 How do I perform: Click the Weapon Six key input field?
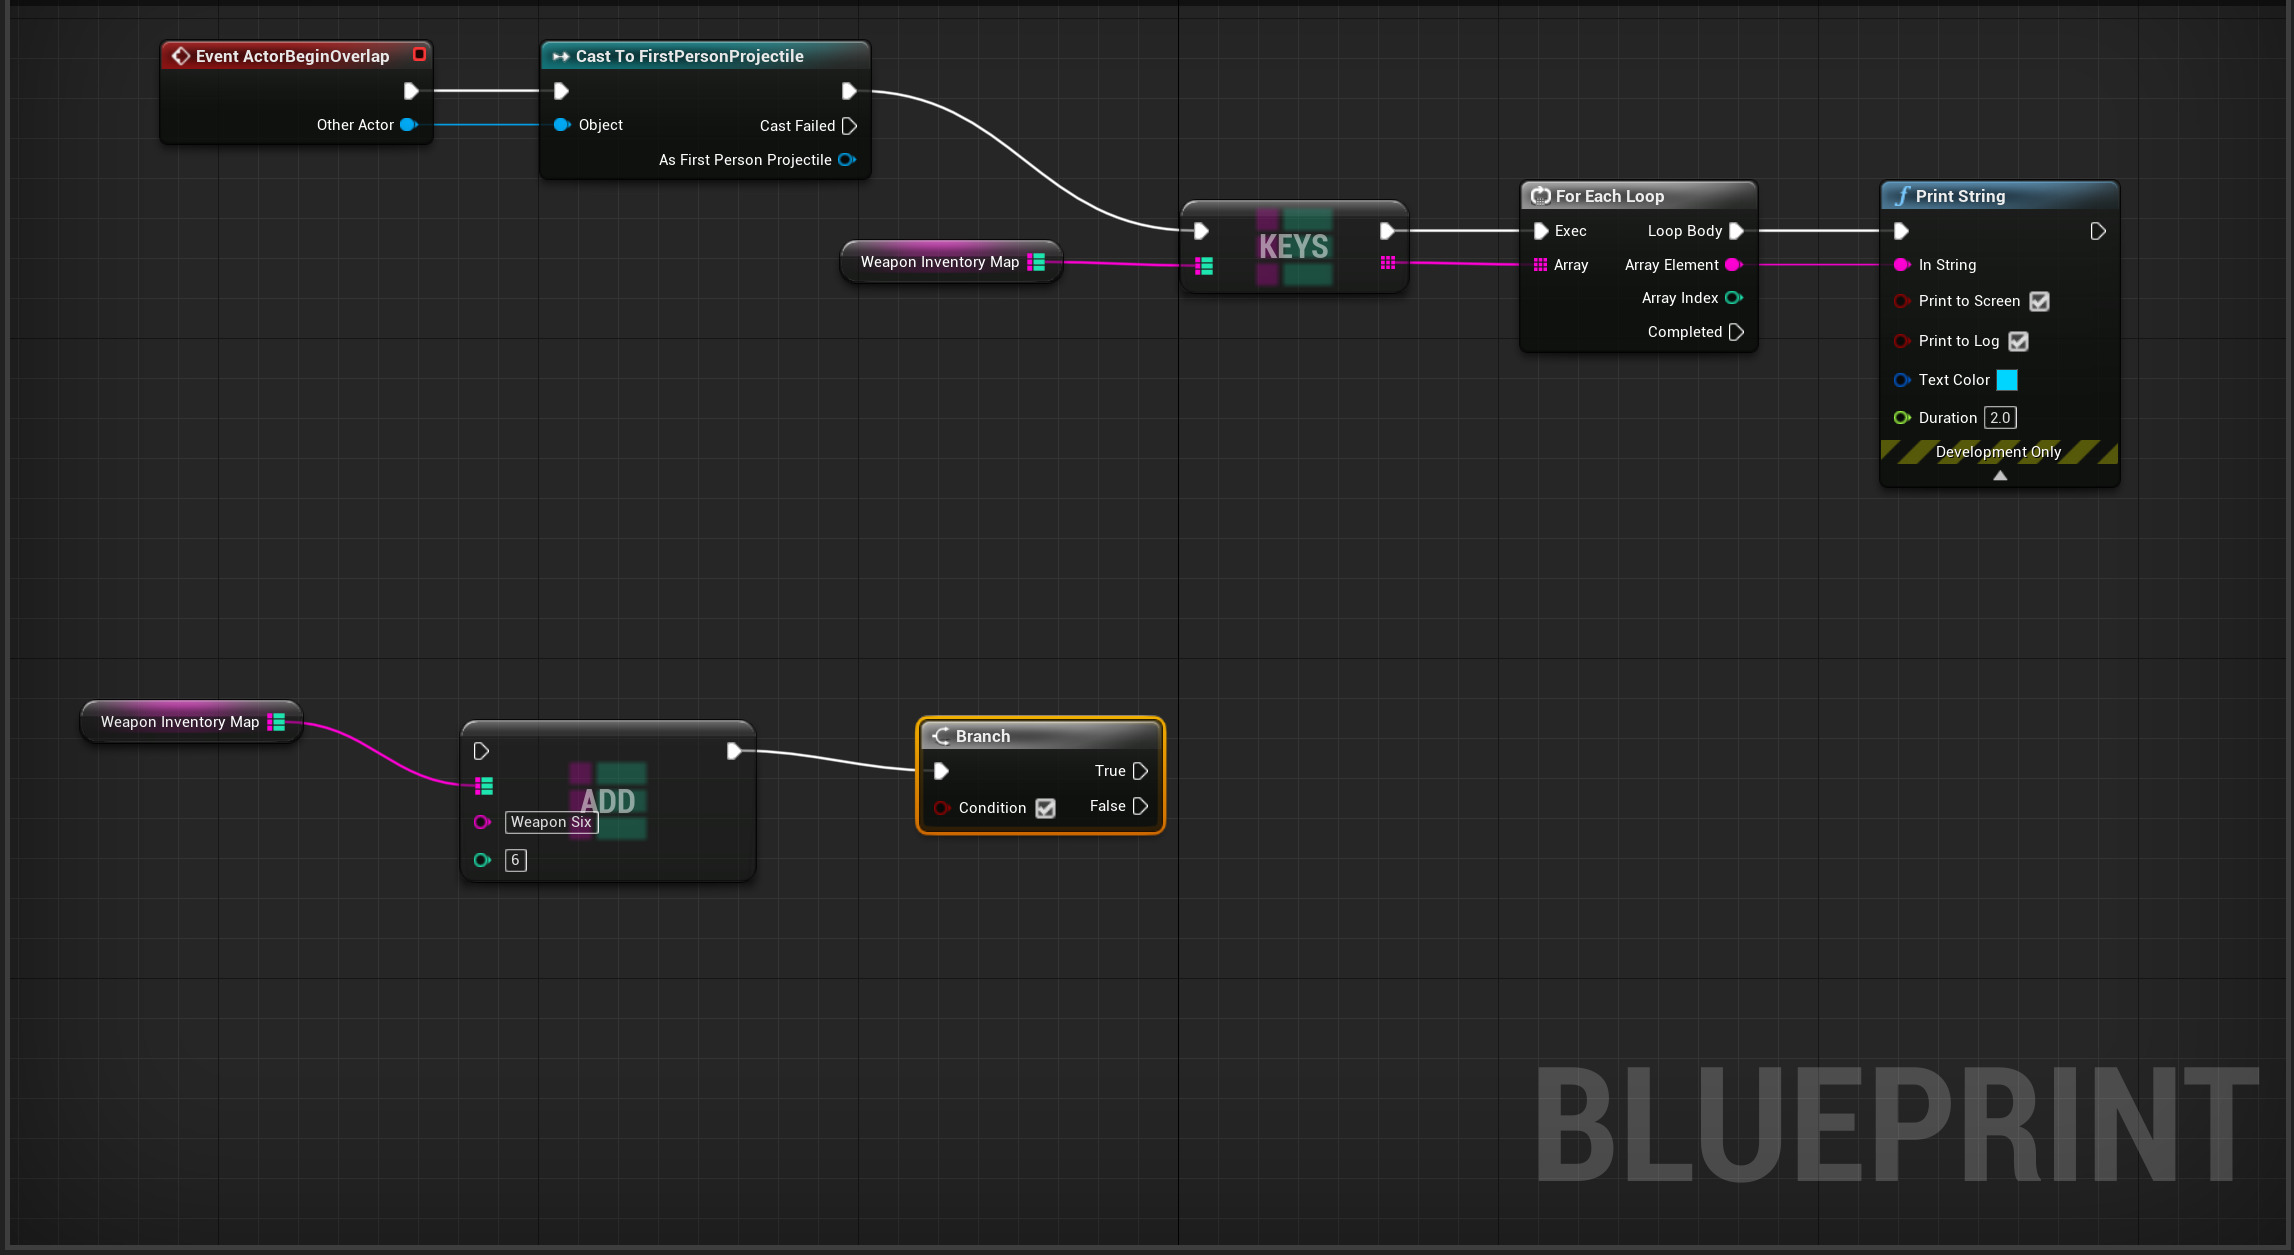click(x=551, y=822)
